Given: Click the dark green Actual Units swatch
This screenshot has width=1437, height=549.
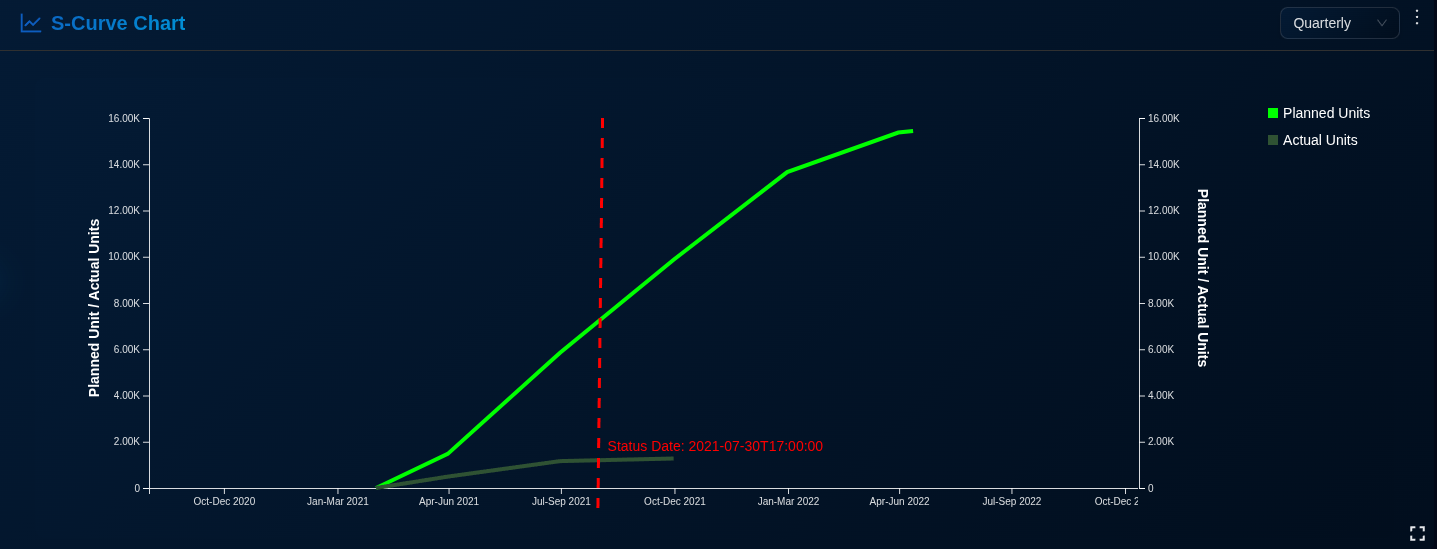Looking at the screenshot, I should click(x=1273, y=140).
